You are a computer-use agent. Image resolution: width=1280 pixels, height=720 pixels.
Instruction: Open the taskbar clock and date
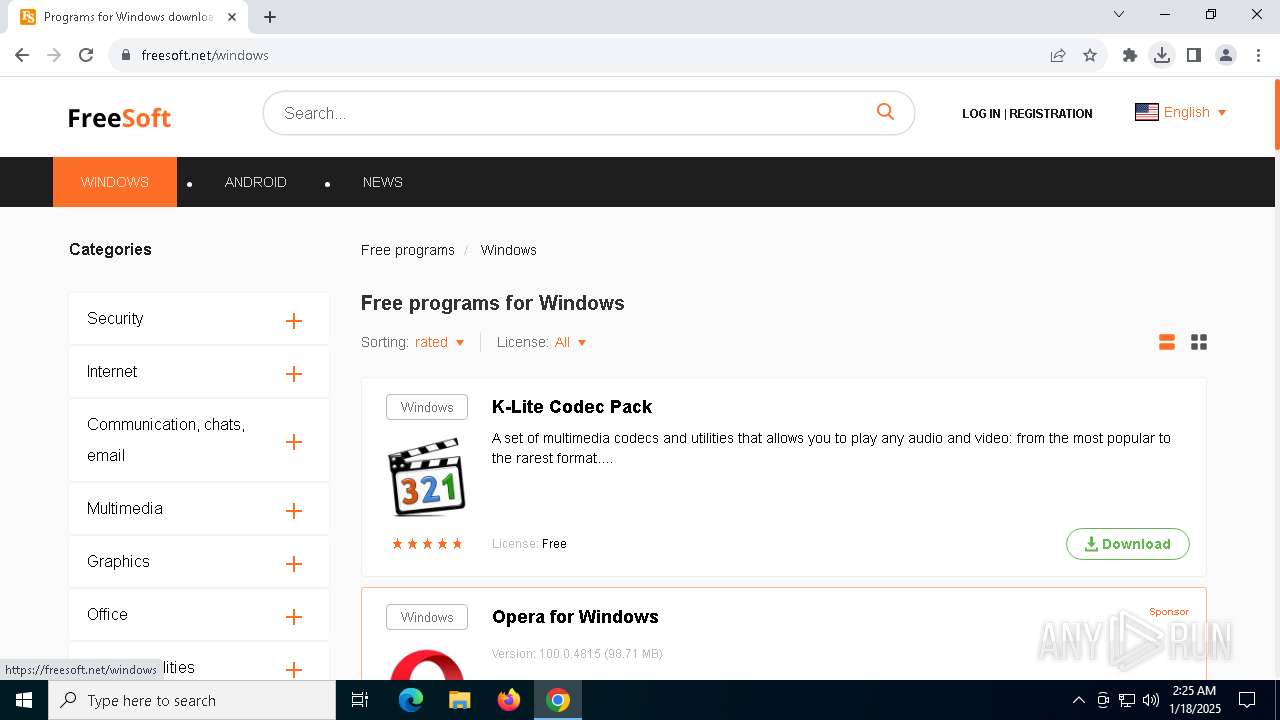coord(1195,700)
